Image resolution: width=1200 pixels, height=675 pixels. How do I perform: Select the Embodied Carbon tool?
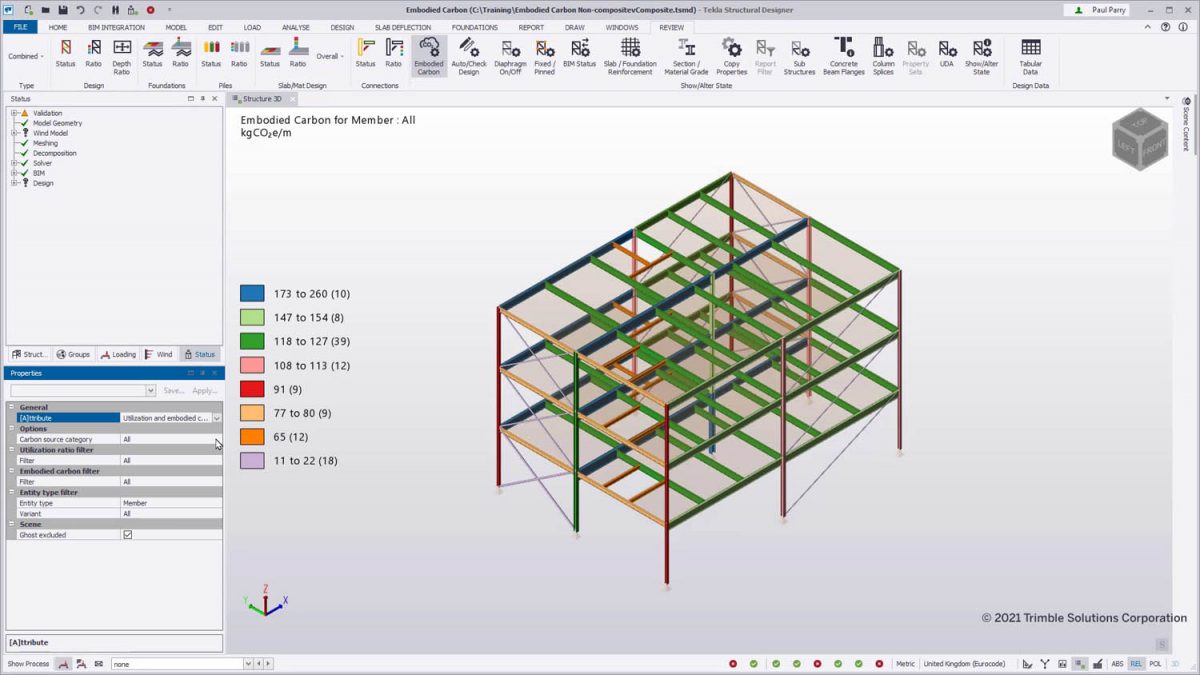point(428,57)
